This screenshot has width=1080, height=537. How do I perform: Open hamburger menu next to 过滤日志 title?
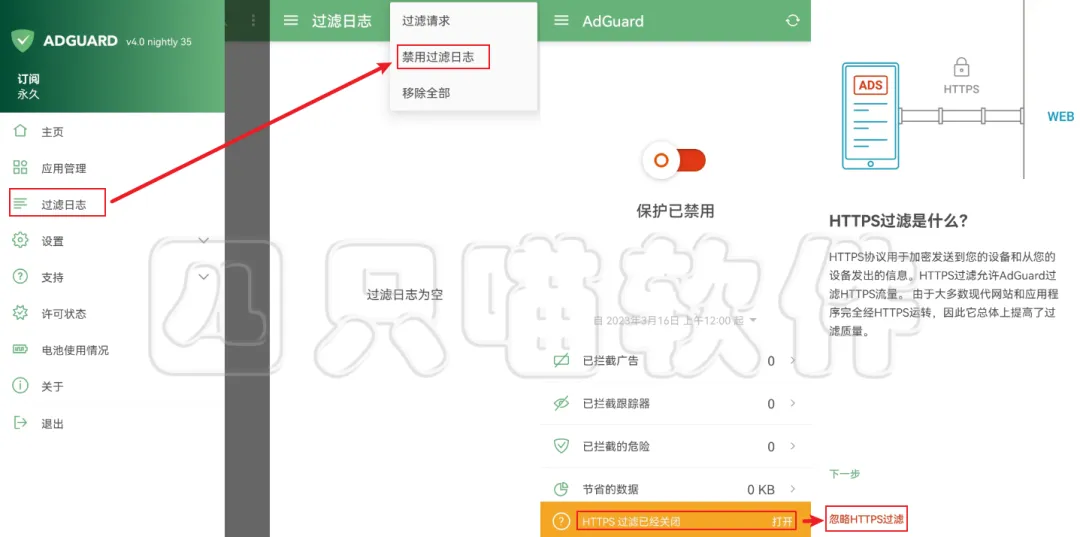pos(291,21)
